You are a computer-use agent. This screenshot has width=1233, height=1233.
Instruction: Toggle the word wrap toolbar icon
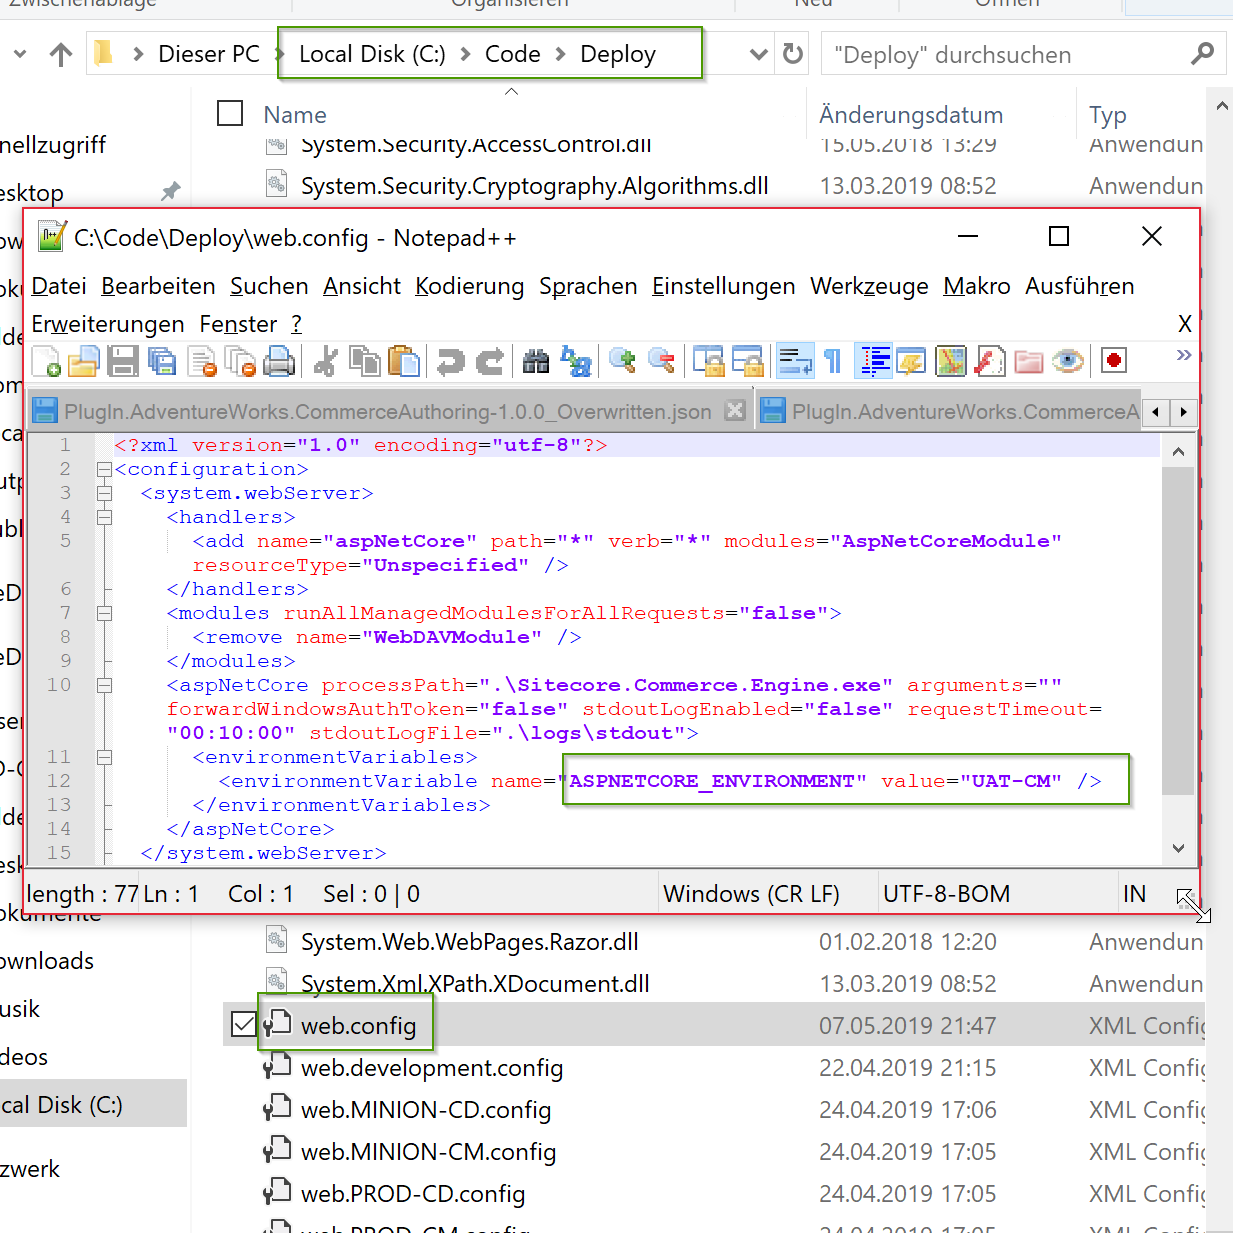click(795, 360)
